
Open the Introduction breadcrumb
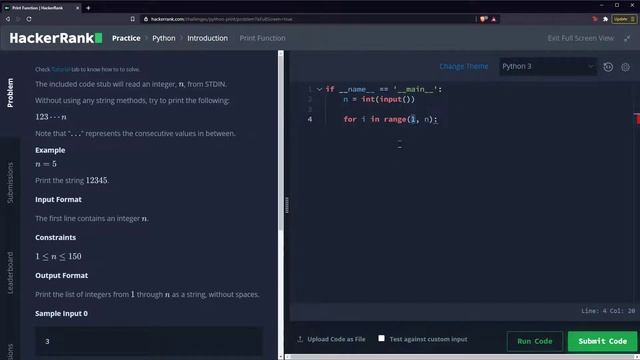[x=207, y=38]
